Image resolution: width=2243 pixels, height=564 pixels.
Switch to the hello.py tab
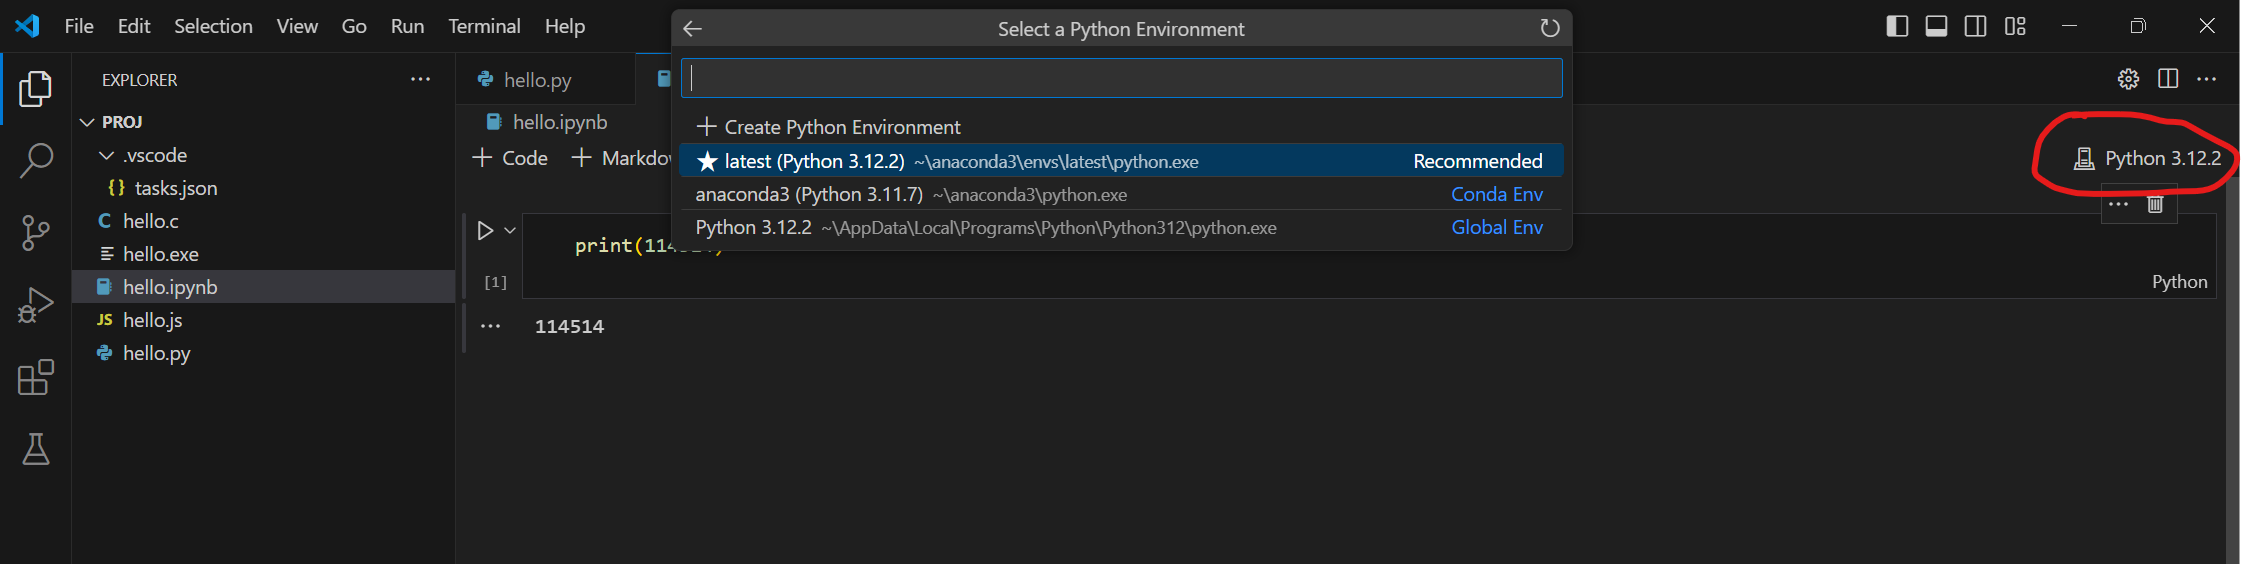[x=537, y=80]
